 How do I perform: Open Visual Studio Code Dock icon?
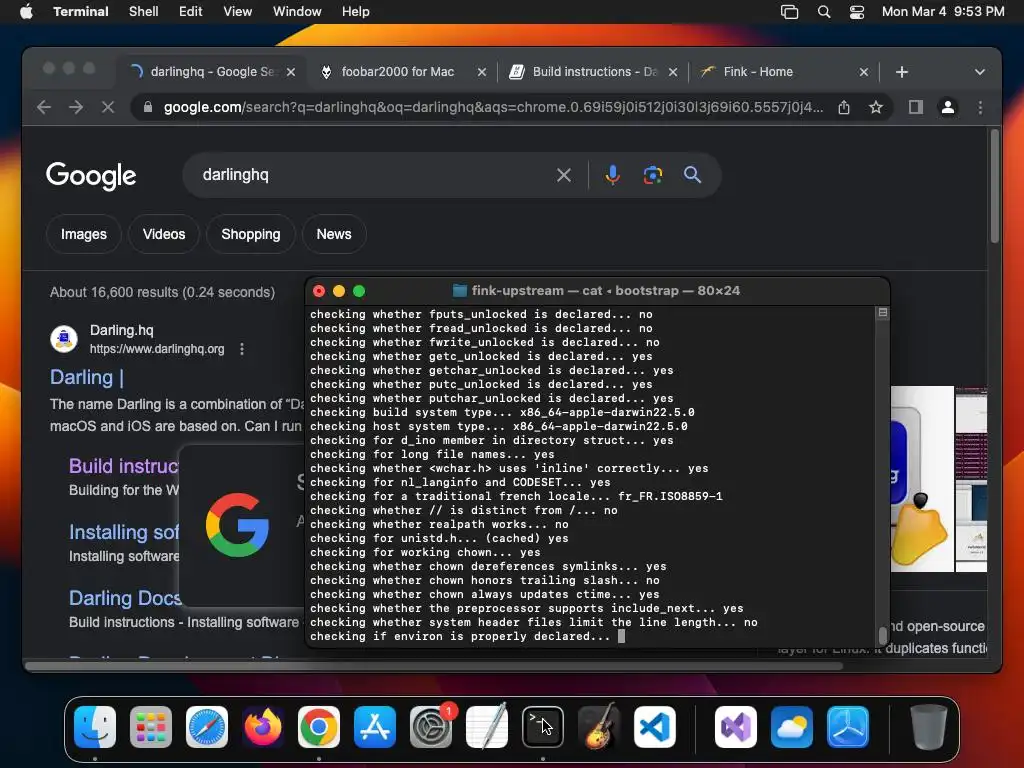pos(655,727)
